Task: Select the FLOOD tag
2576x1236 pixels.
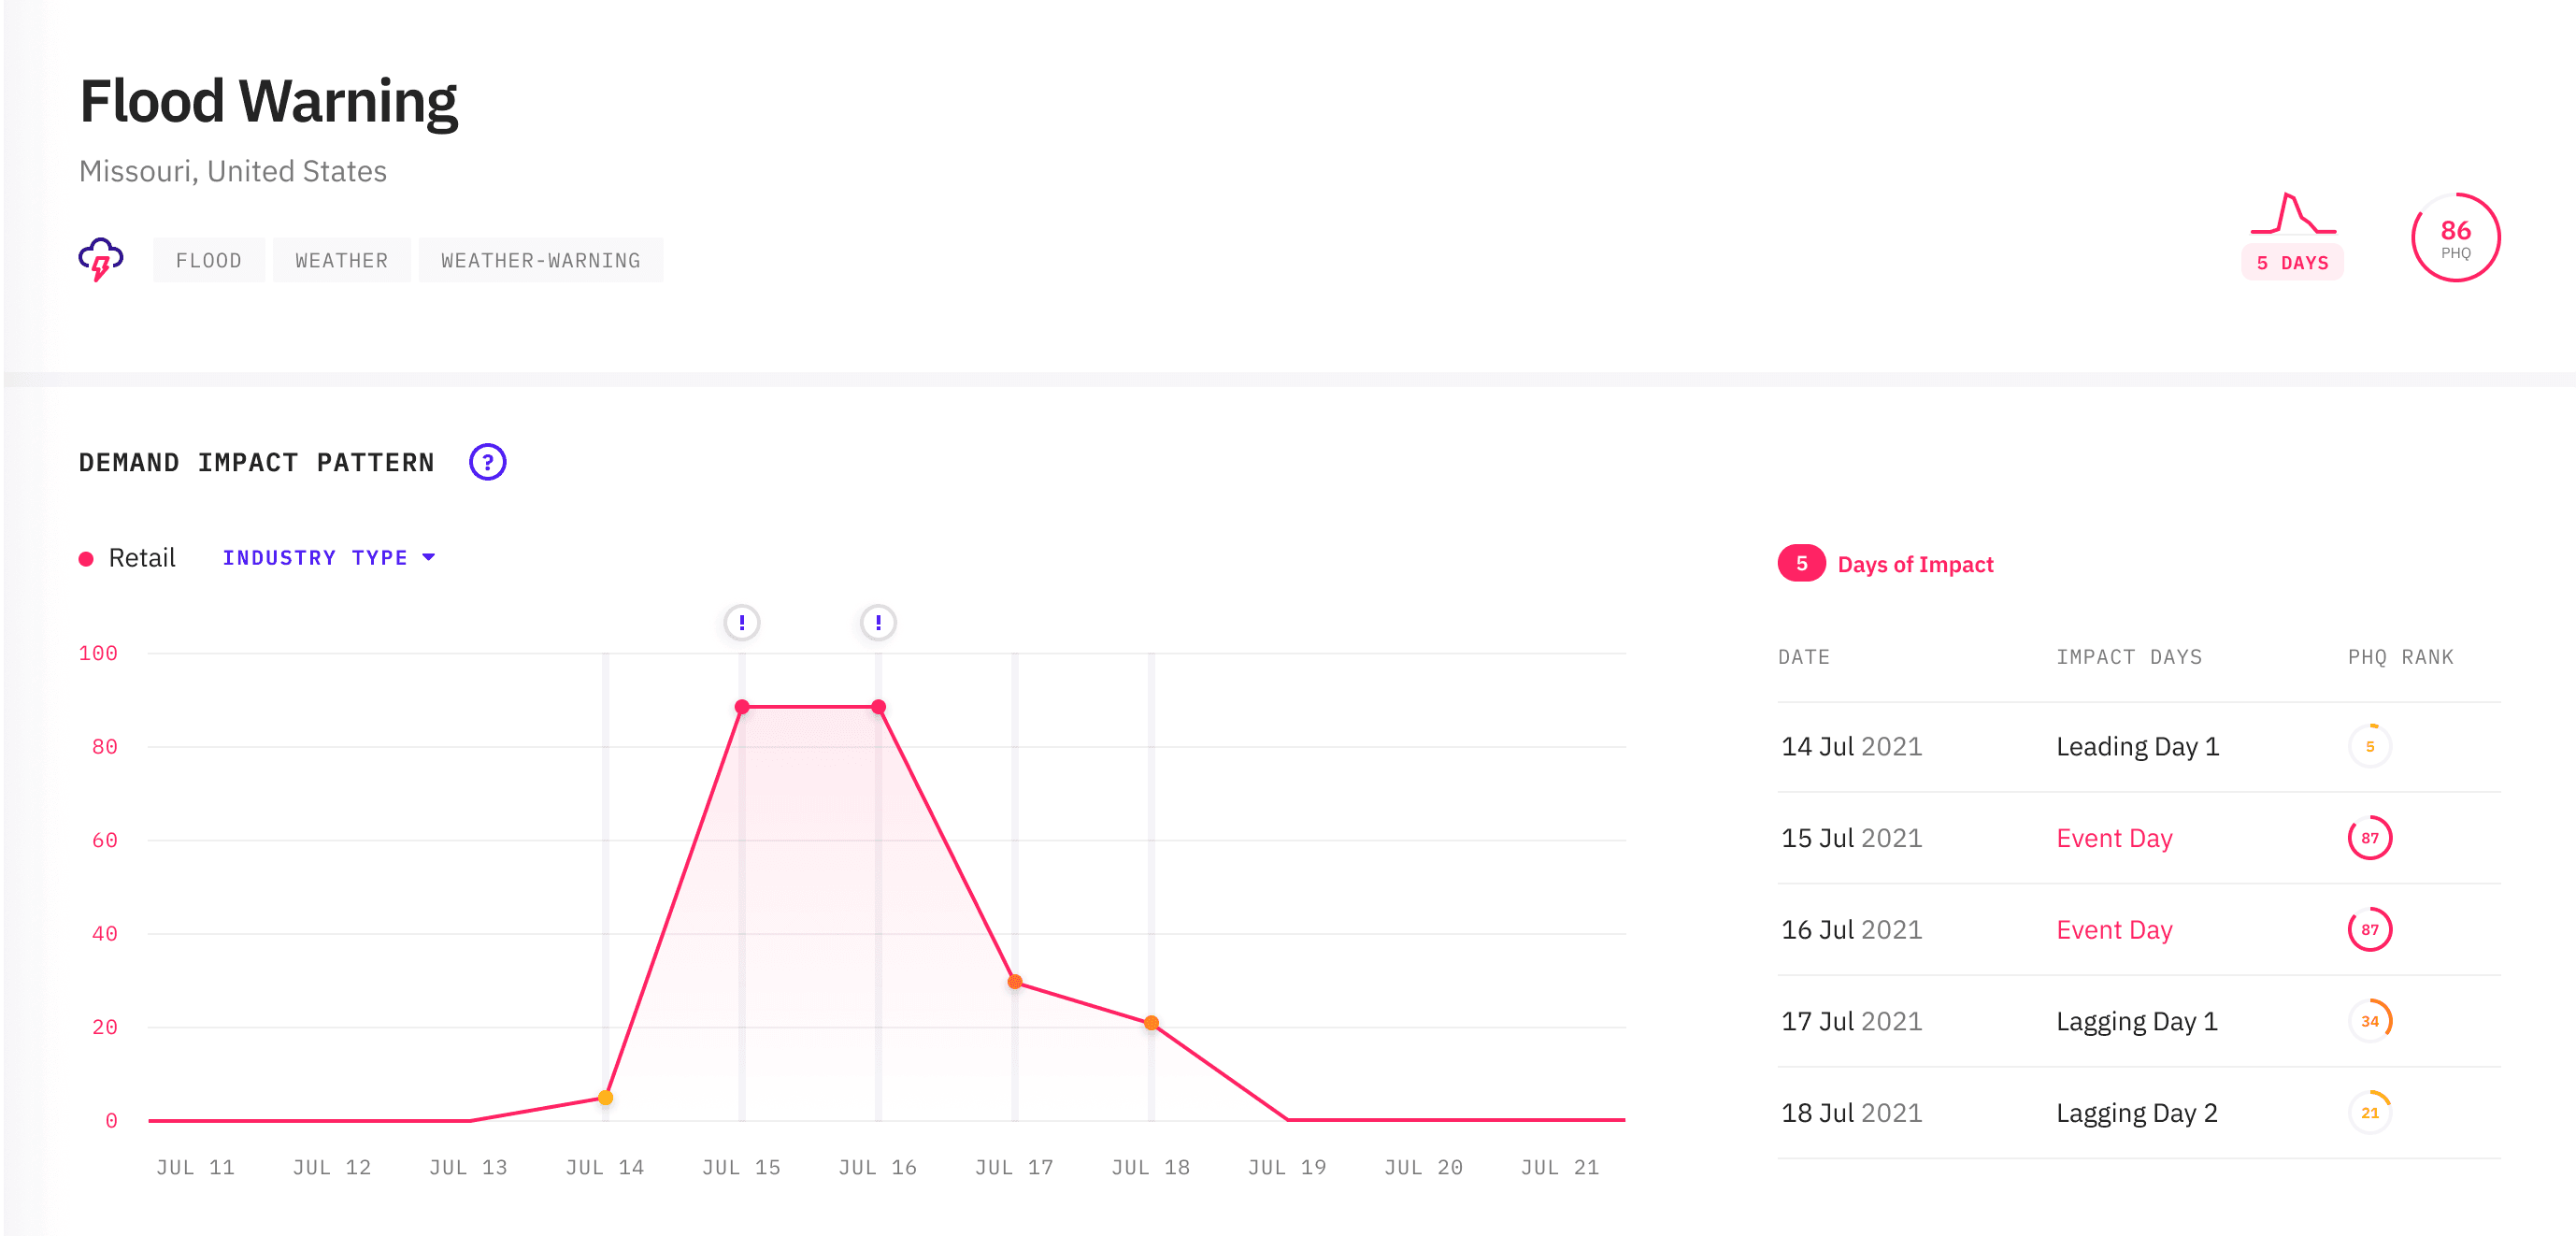Action: [x=208, y=260]
